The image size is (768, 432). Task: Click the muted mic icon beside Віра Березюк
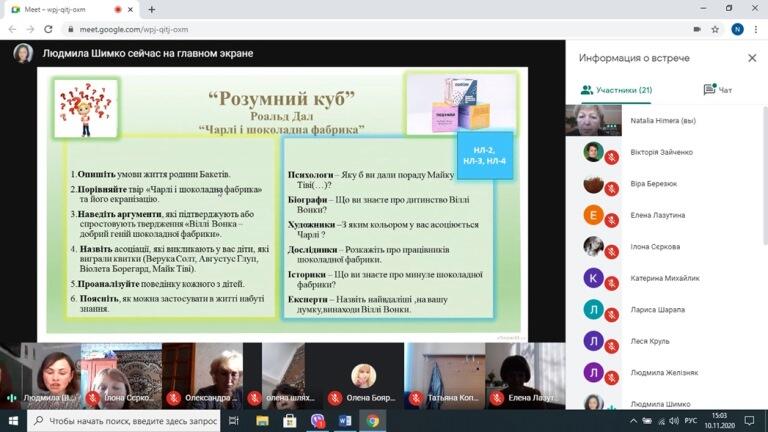pyautogui.click(x=611, y=189)
